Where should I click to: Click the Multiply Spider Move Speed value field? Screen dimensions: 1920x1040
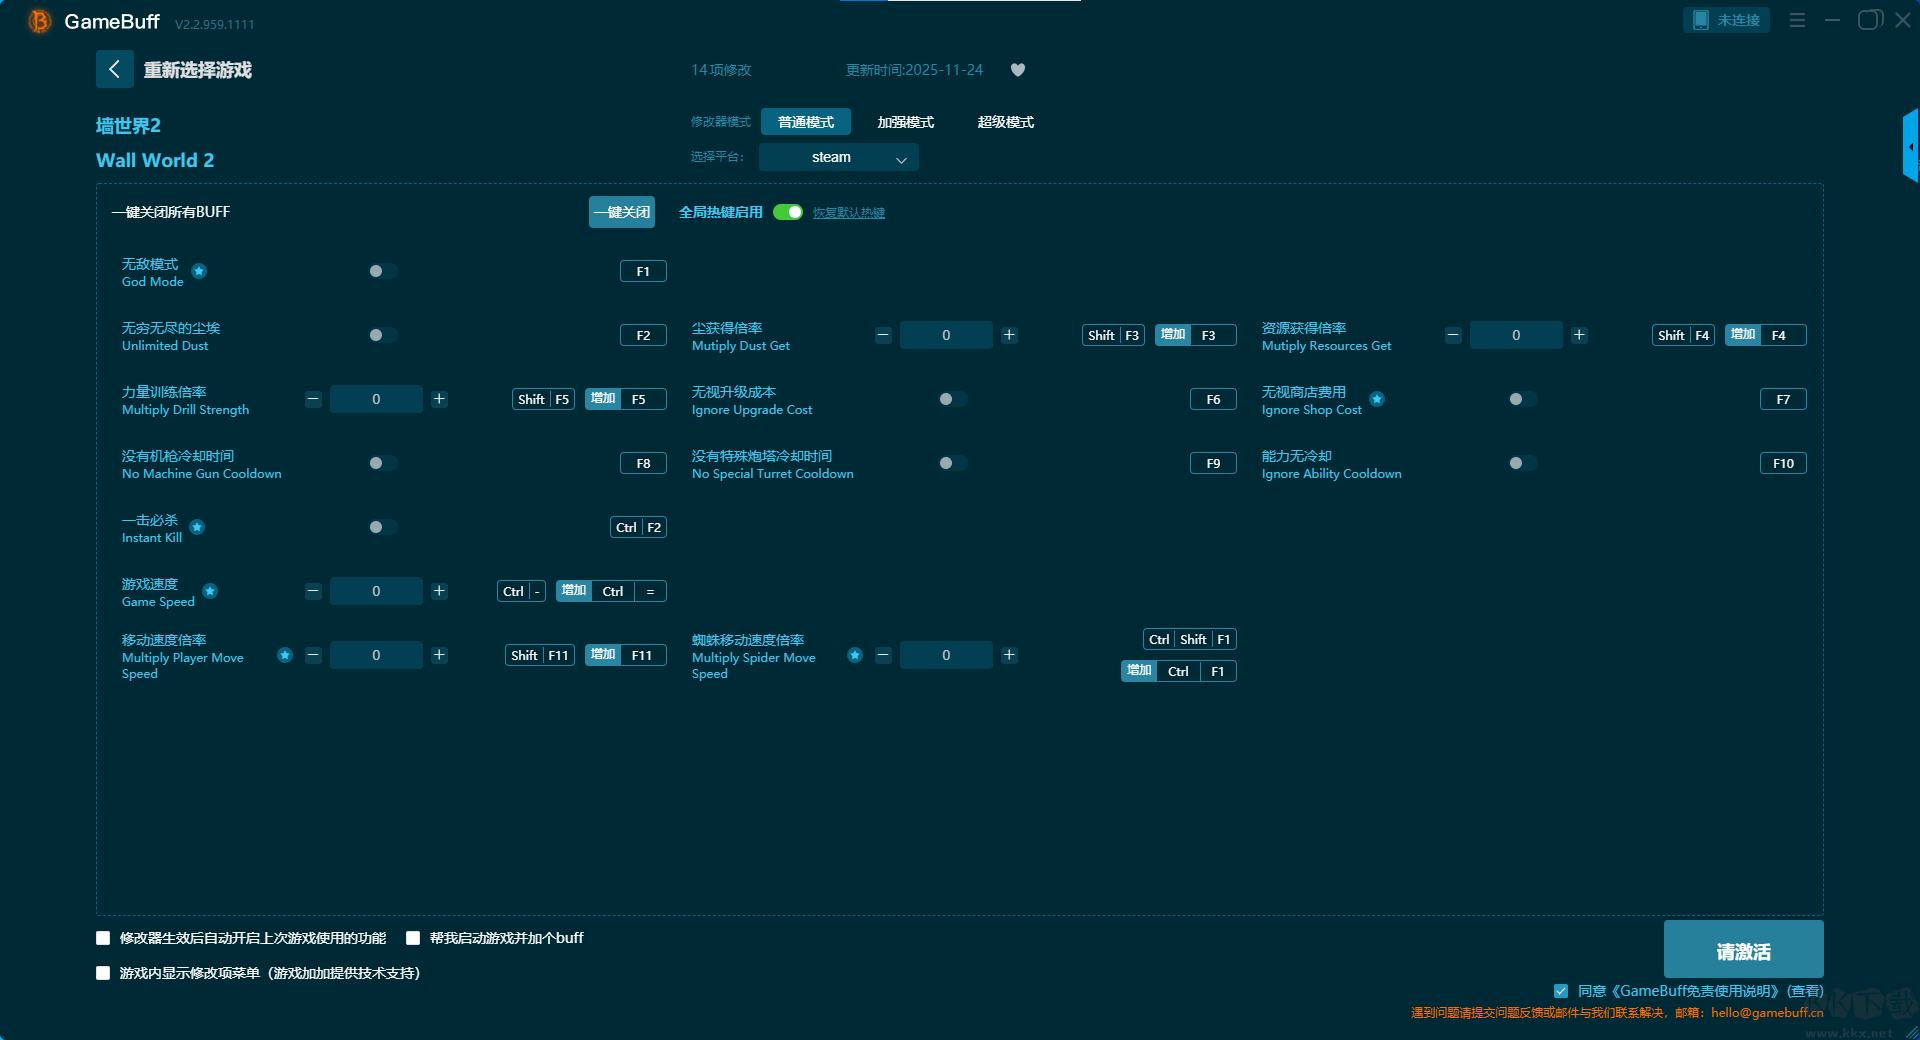(946, 655)
